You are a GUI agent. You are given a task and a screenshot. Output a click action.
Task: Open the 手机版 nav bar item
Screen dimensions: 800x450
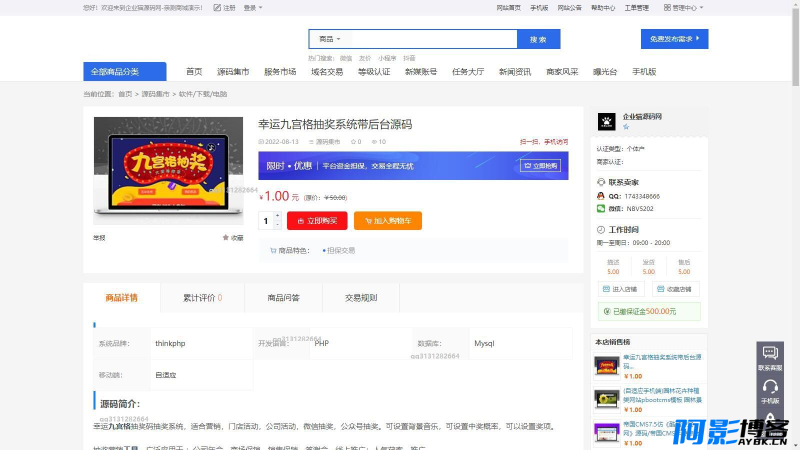point(644,71)
